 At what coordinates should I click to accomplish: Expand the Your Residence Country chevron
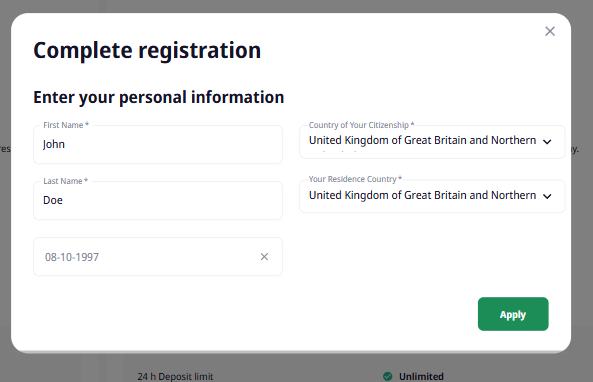547,196
